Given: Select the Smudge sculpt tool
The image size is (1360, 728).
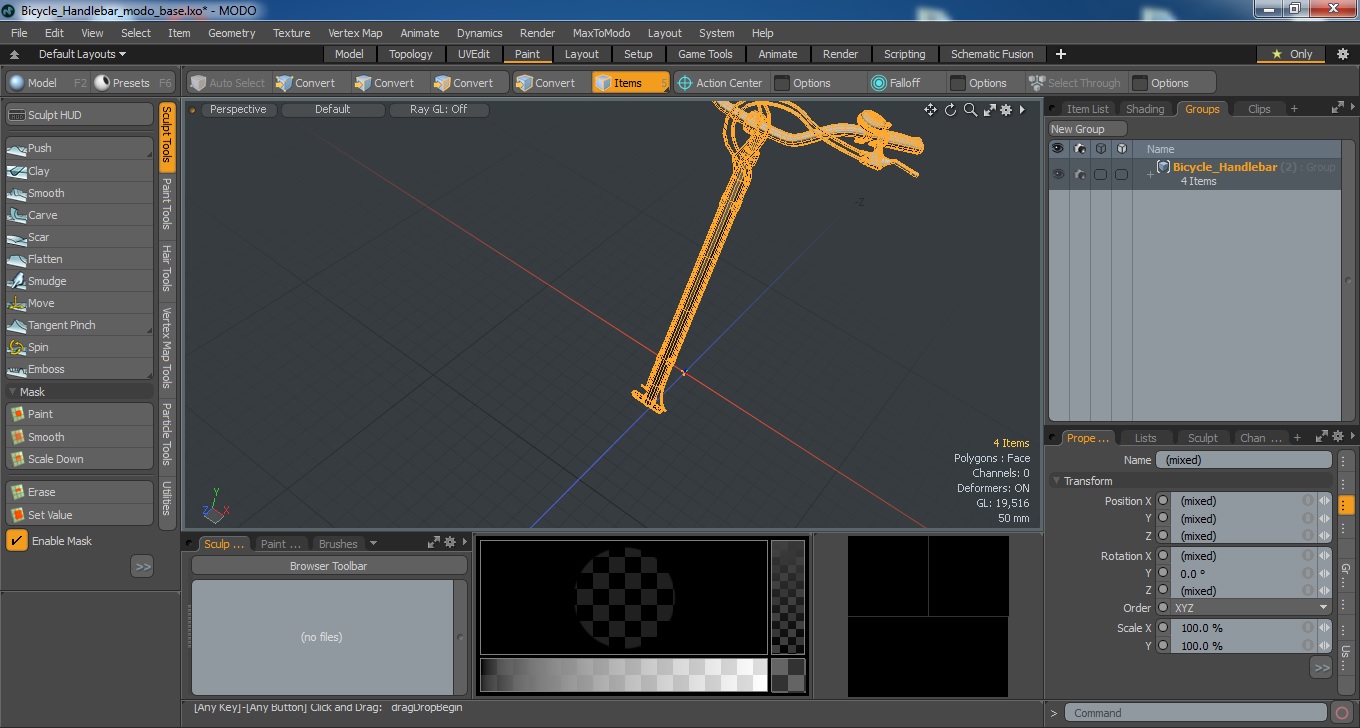Looking at the screenshot, I should [x=79, y=281].
